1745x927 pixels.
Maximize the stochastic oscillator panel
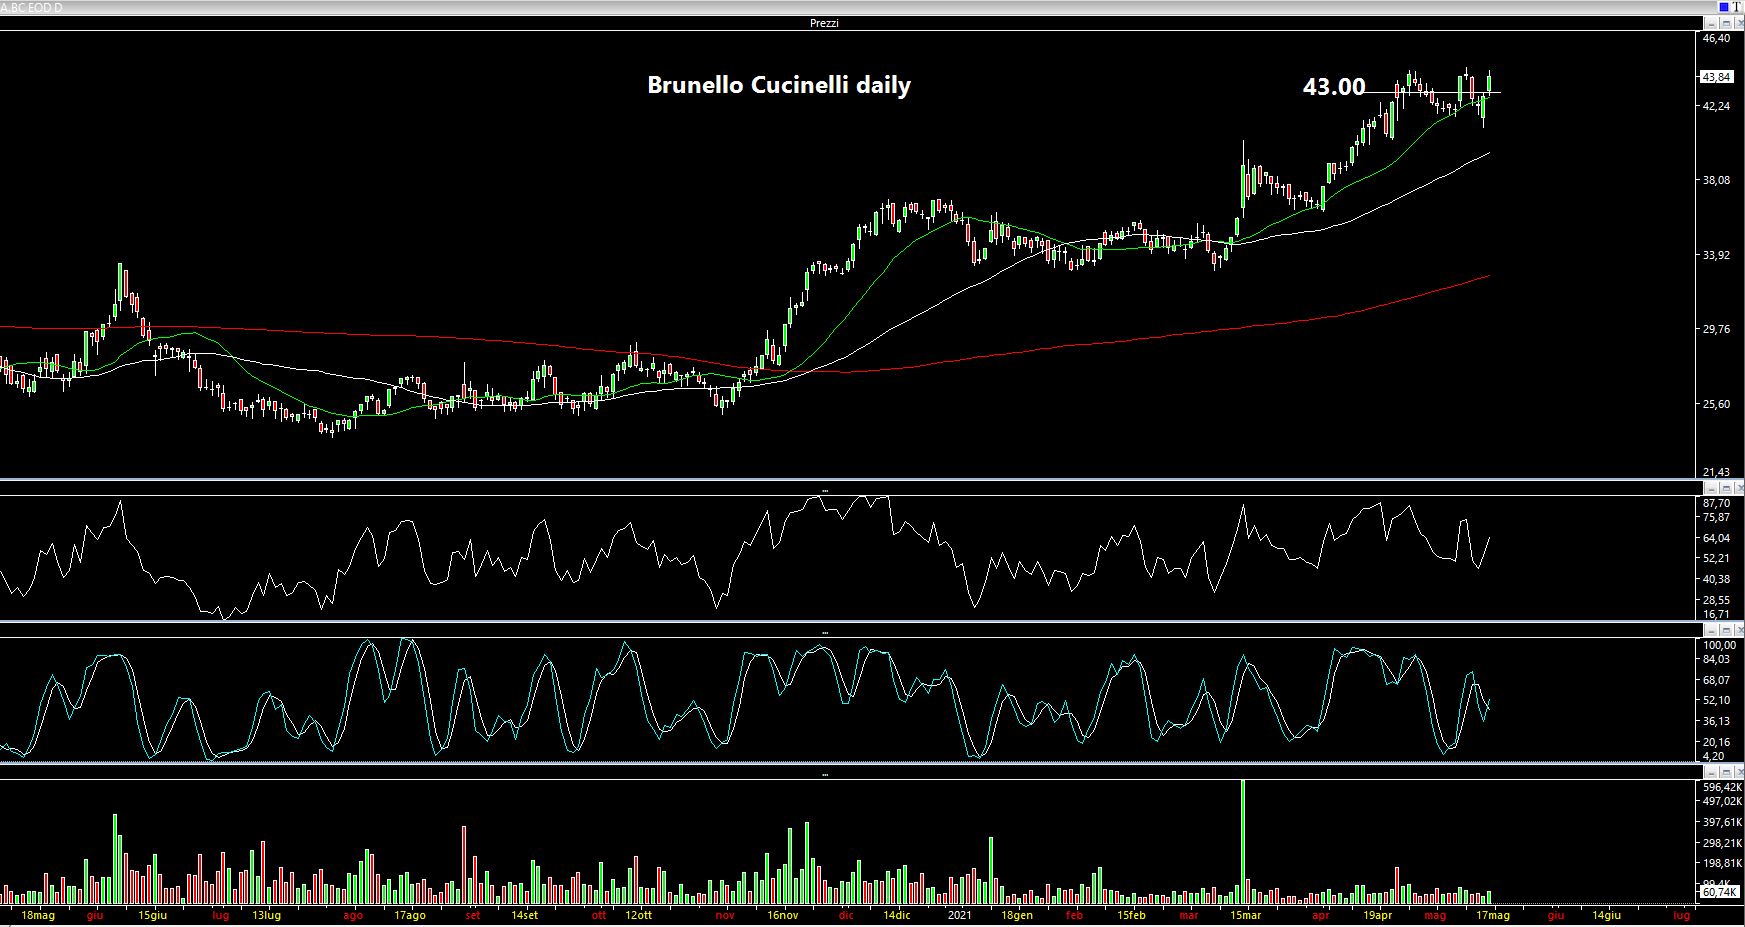1726,630
